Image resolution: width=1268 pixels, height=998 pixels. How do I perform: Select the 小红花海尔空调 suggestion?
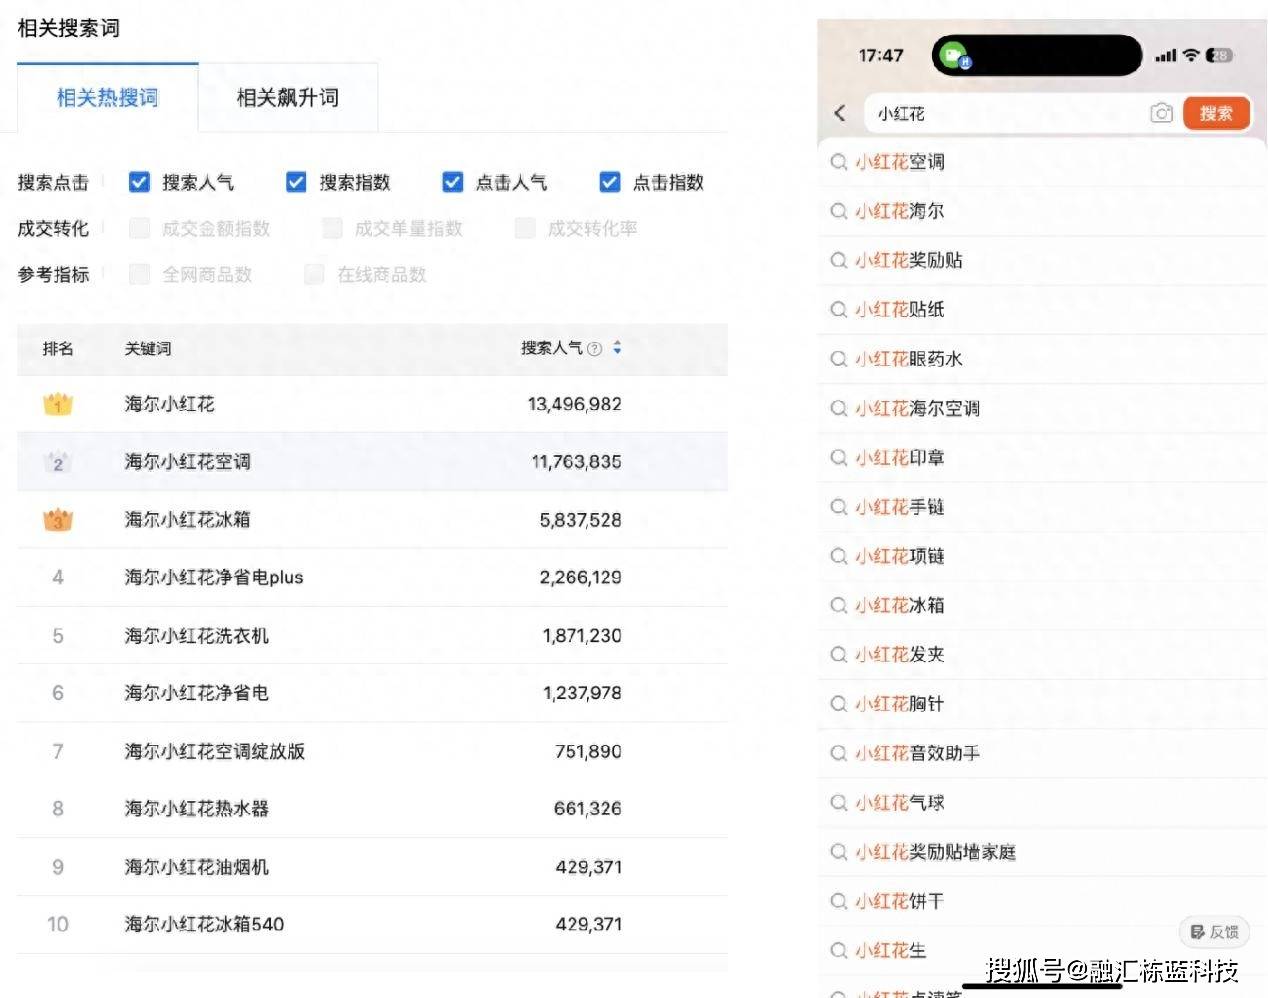917,408
